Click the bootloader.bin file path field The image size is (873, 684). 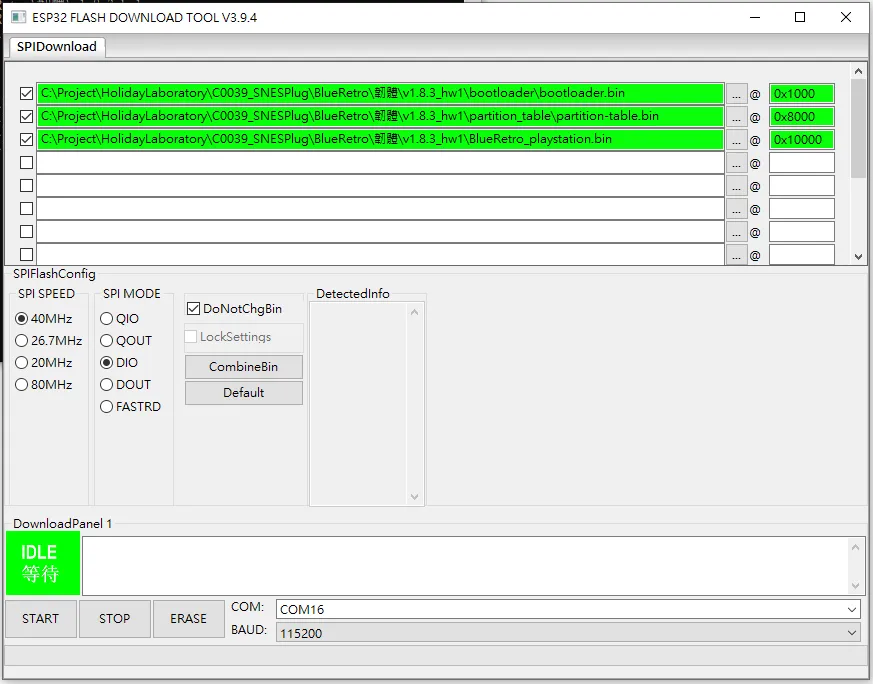point(380,94)
